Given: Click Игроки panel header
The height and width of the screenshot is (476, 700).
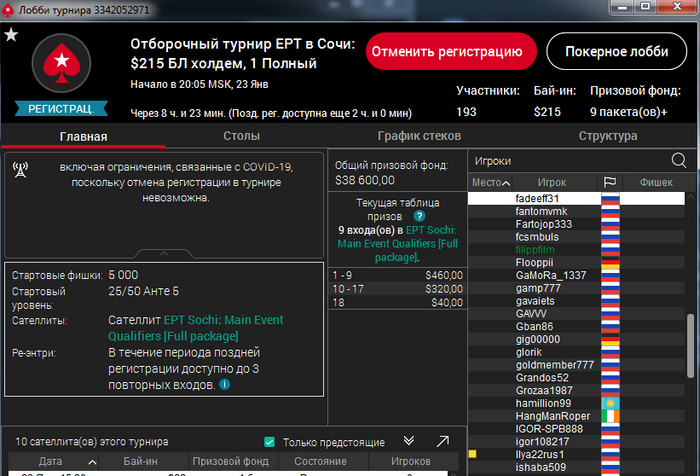Looking at the screenshot, I should (493, 161).
